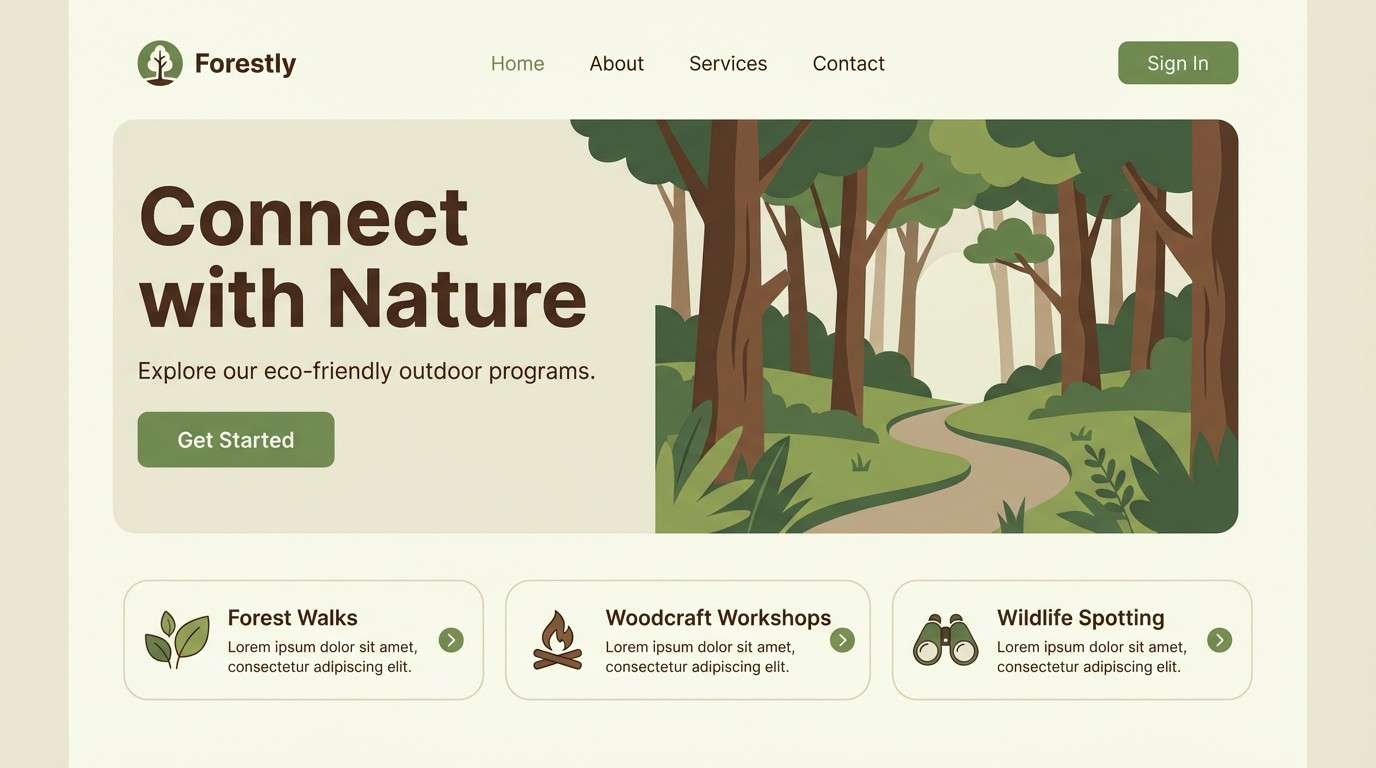Click the Sign In button
The width and height of the screenshot is (1376, 768).
point(1178,63)
